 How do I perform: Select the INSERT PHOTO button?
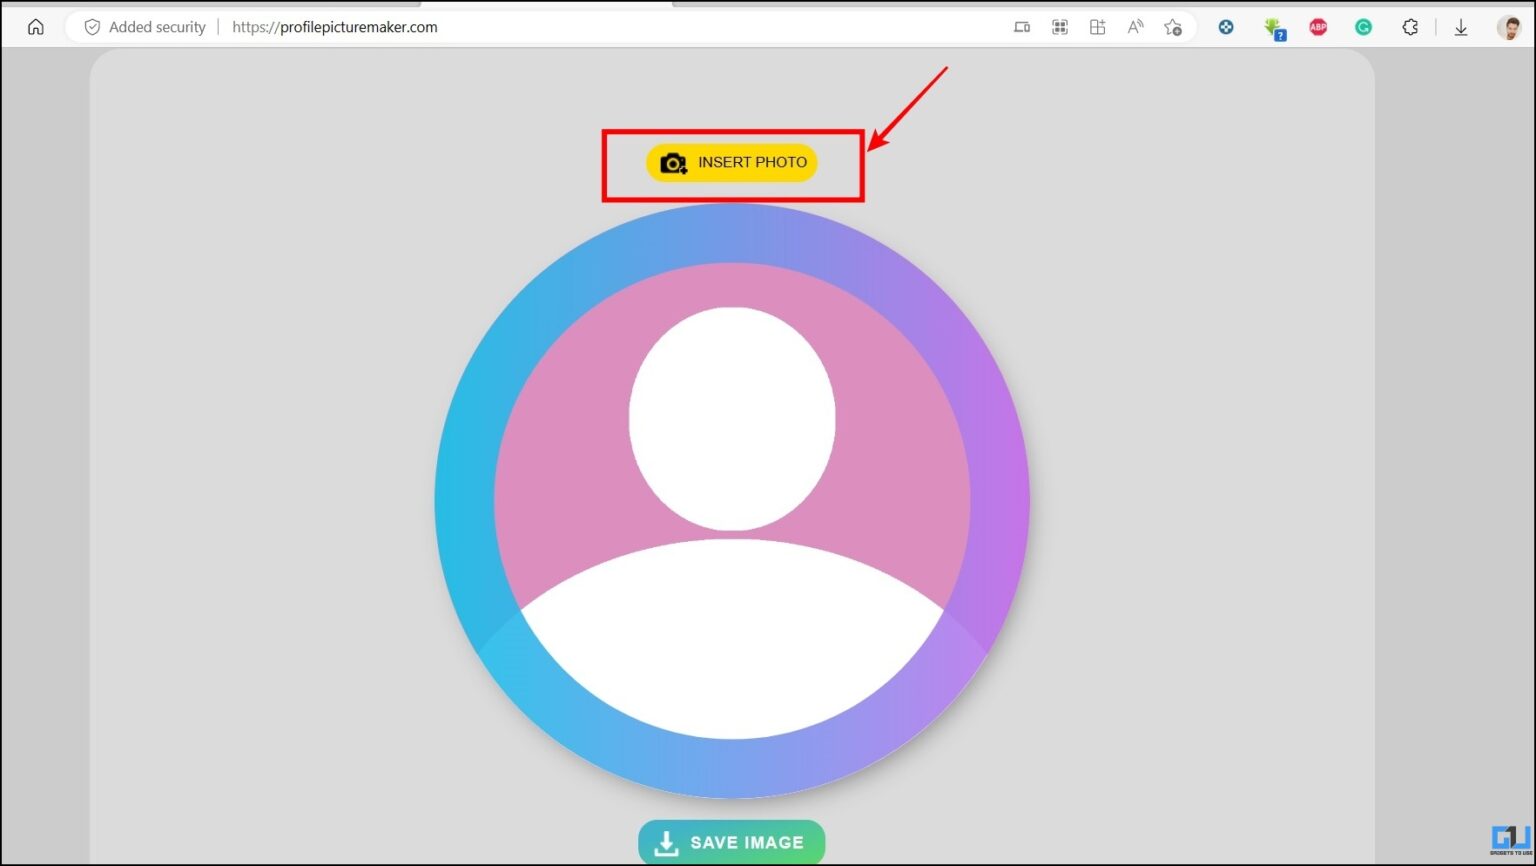click(x=731, y=162)
